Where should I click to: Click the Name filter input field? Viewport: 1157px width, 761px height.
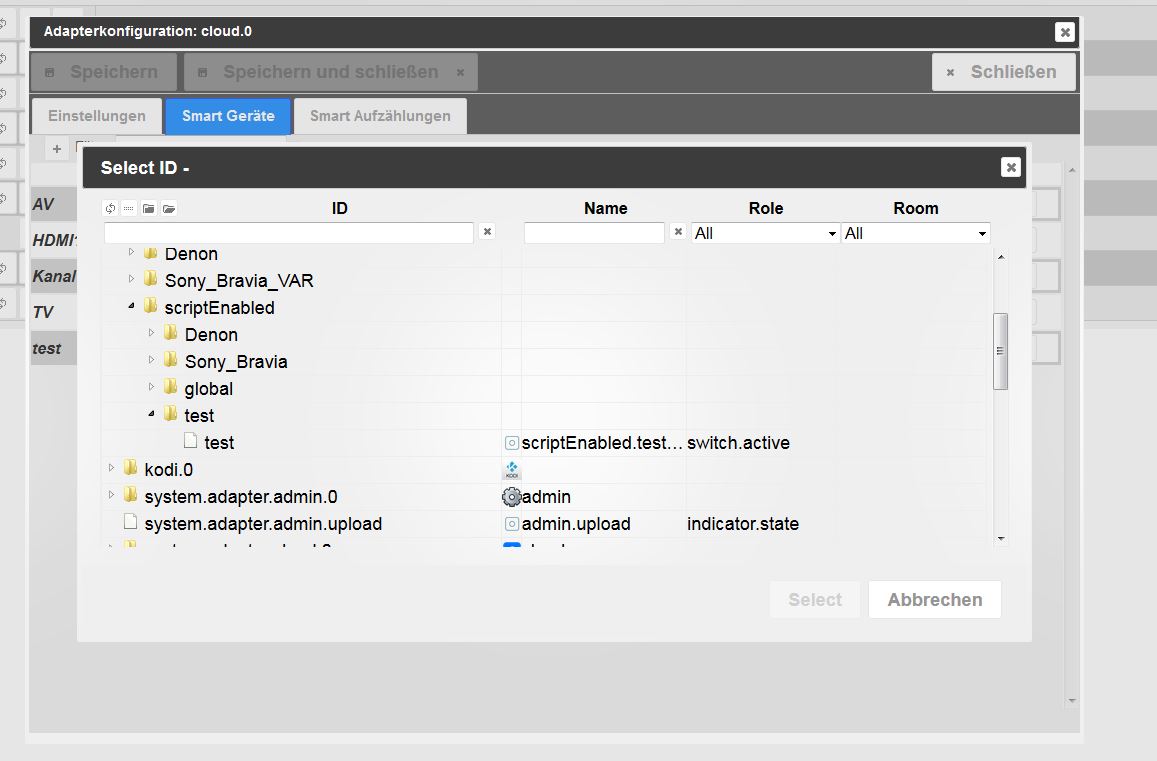(x=594, y=233)
